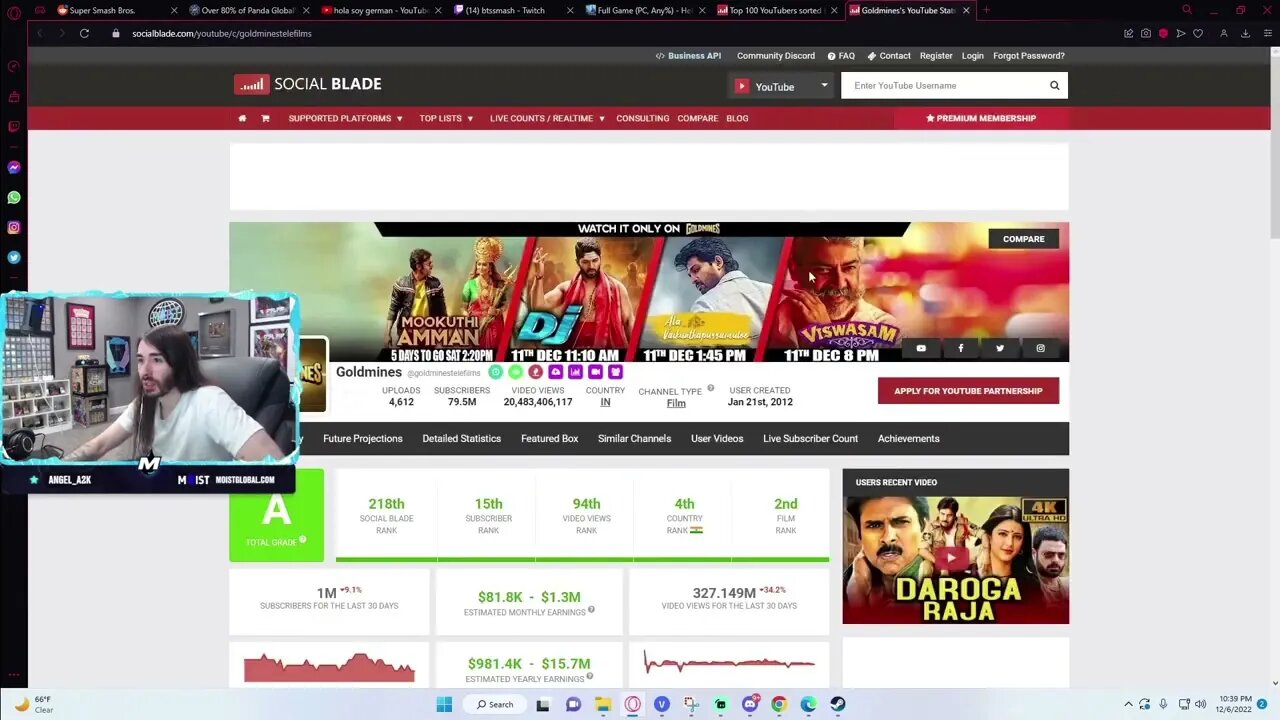This screenshot has width=1280, height=720.
Task: Open Instagram in the Opera sidebar
Action: point(14,228)
